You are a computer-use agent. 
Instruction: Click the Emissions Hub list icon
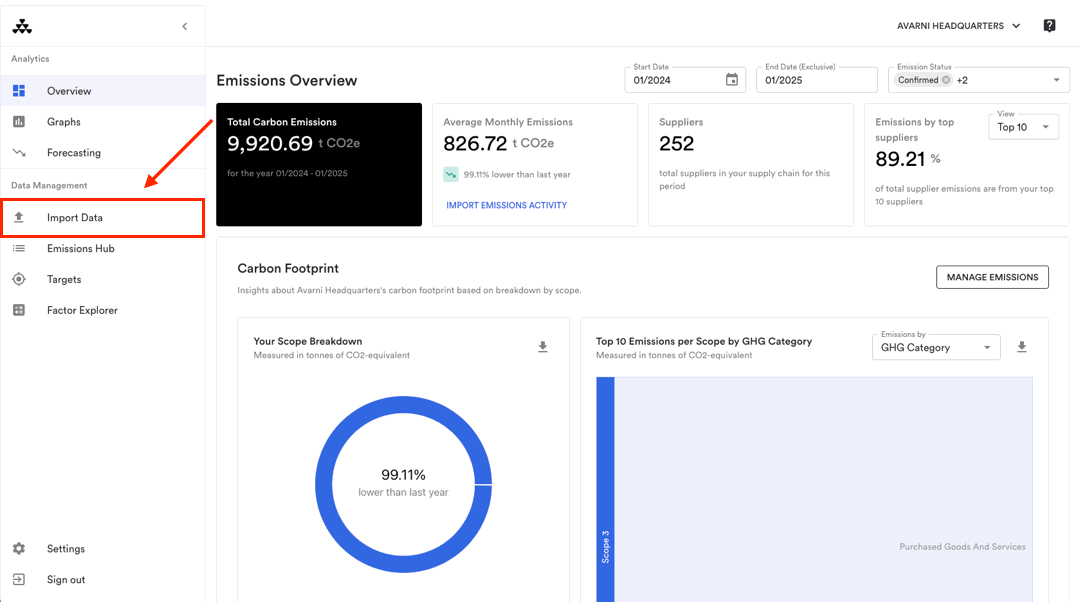[x=19, y=249]
